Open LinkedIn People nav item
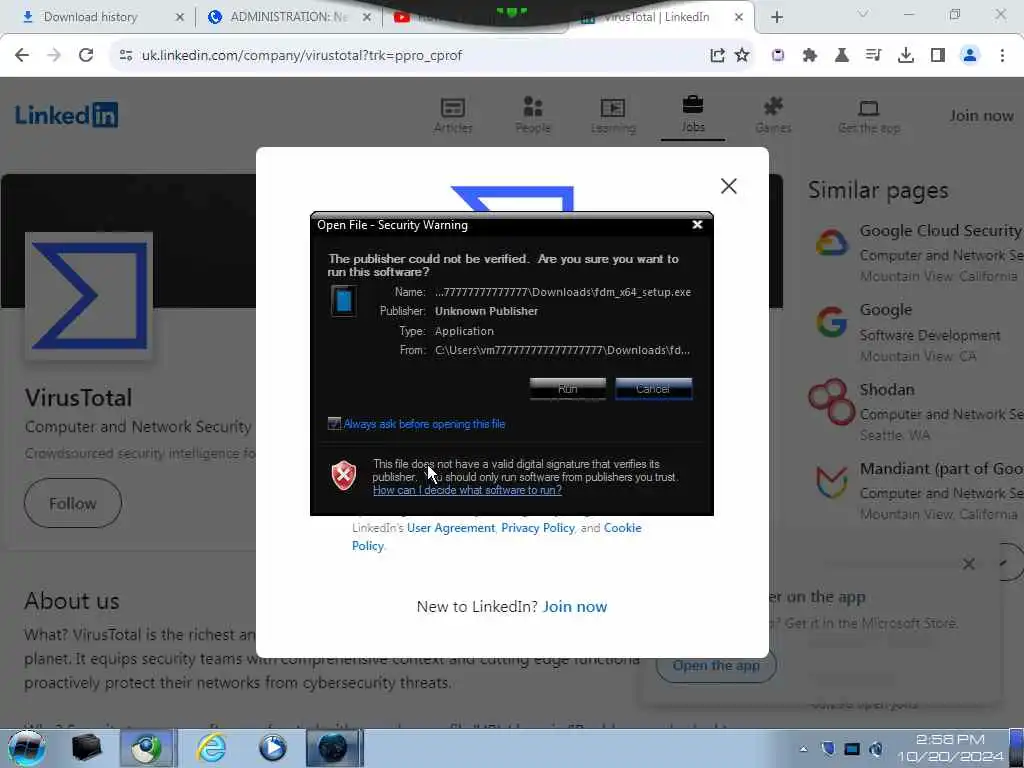Screen dimensions: 1024x768 (533, 116)
